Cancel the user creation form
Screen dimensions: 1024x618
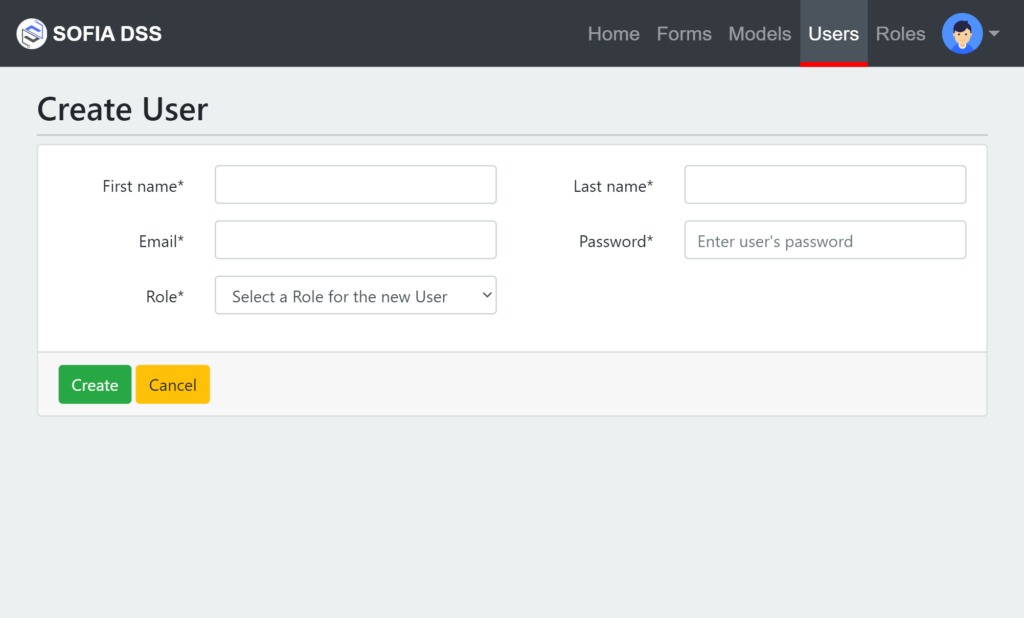pyautogui.click(x=172, y=385)
